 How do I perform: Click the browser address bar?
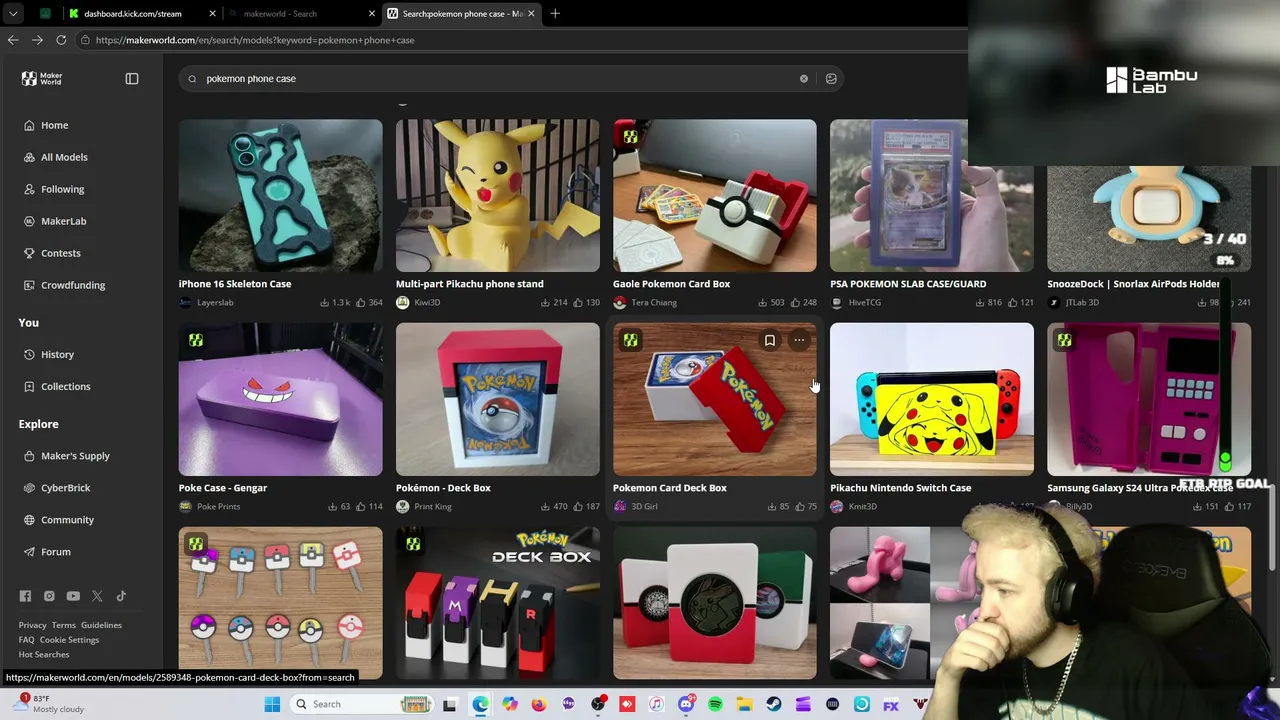pyautogui.click(x=520, y=40)
